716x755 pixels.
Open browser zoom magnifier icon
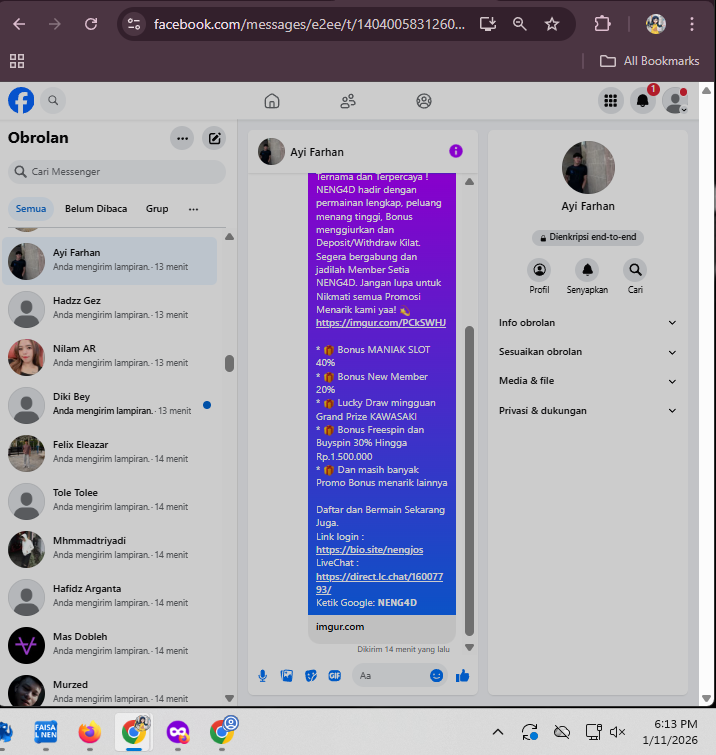tap(520, 24)
